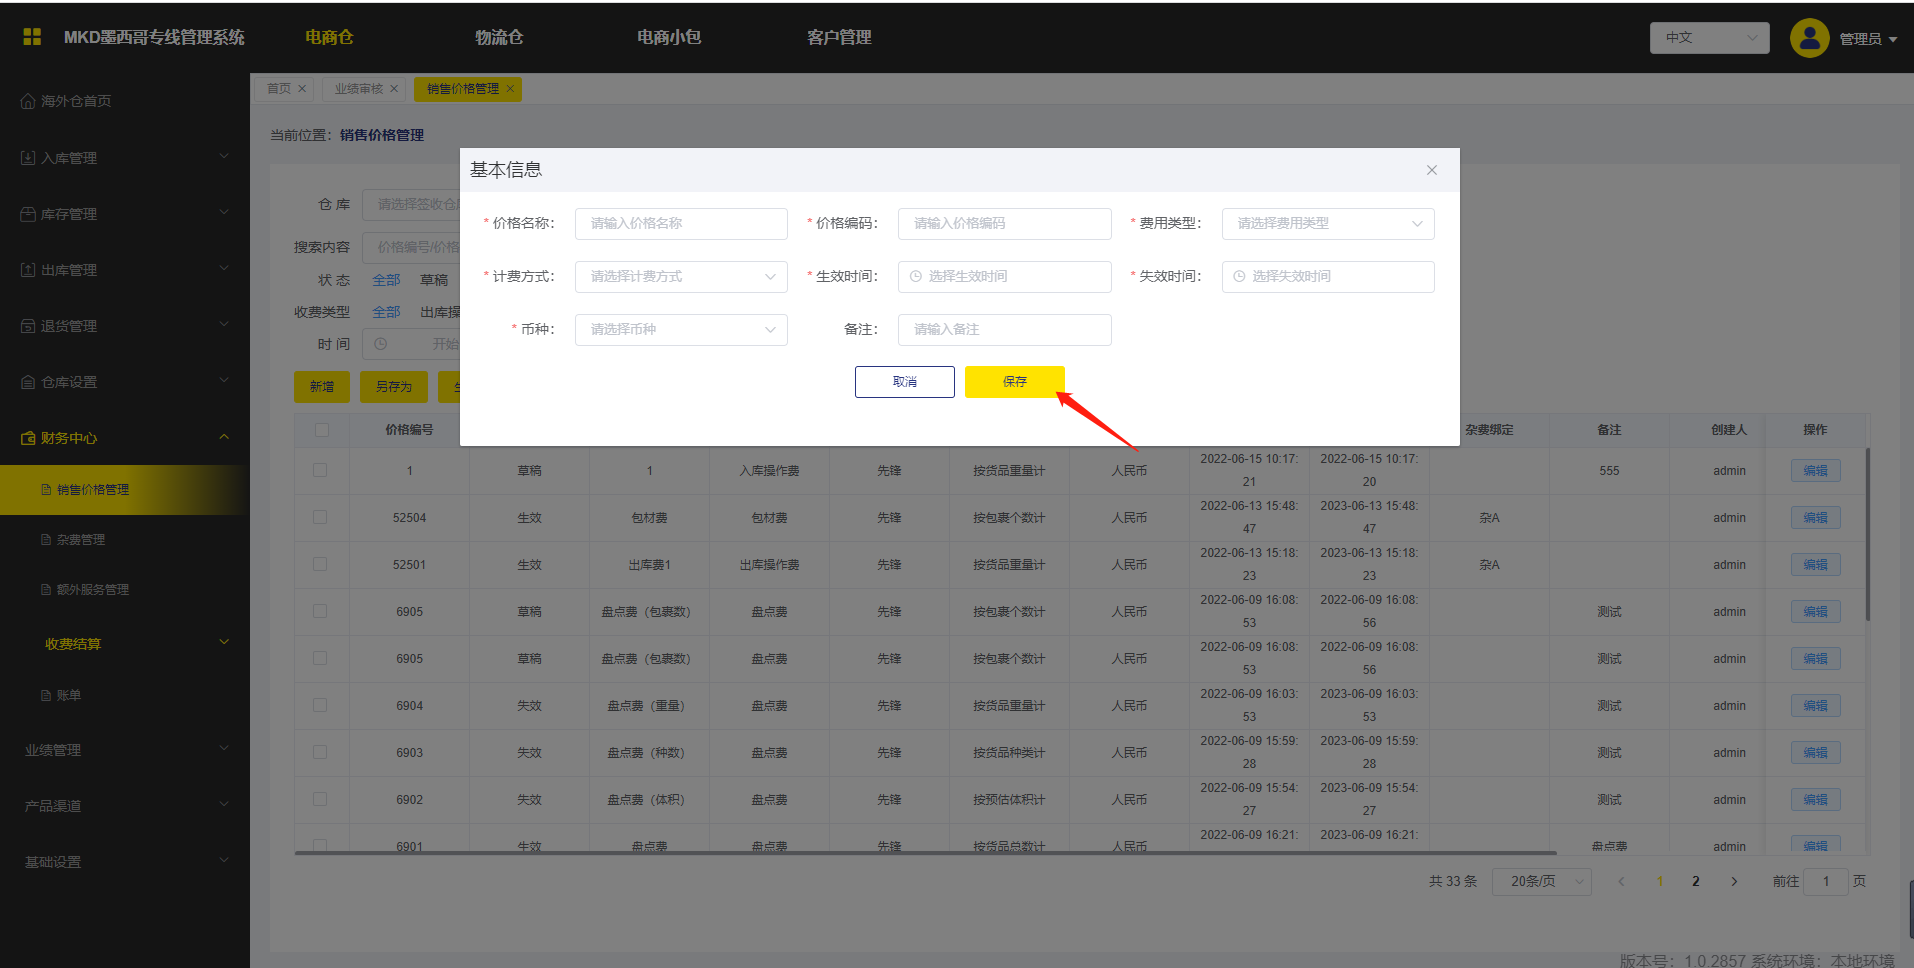Screen dimensions: 1914x968
Task: Check the checkbox for row 52504
Action: coord(320,518)
